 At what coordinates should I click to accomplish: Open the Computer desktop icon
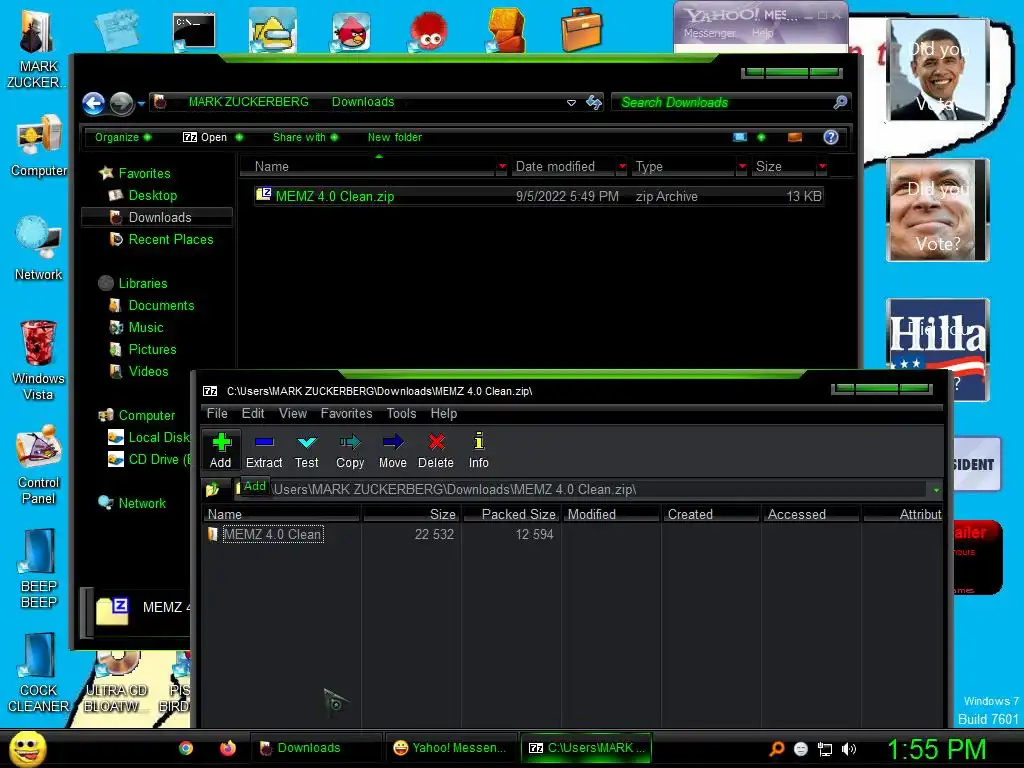[39, 146]
